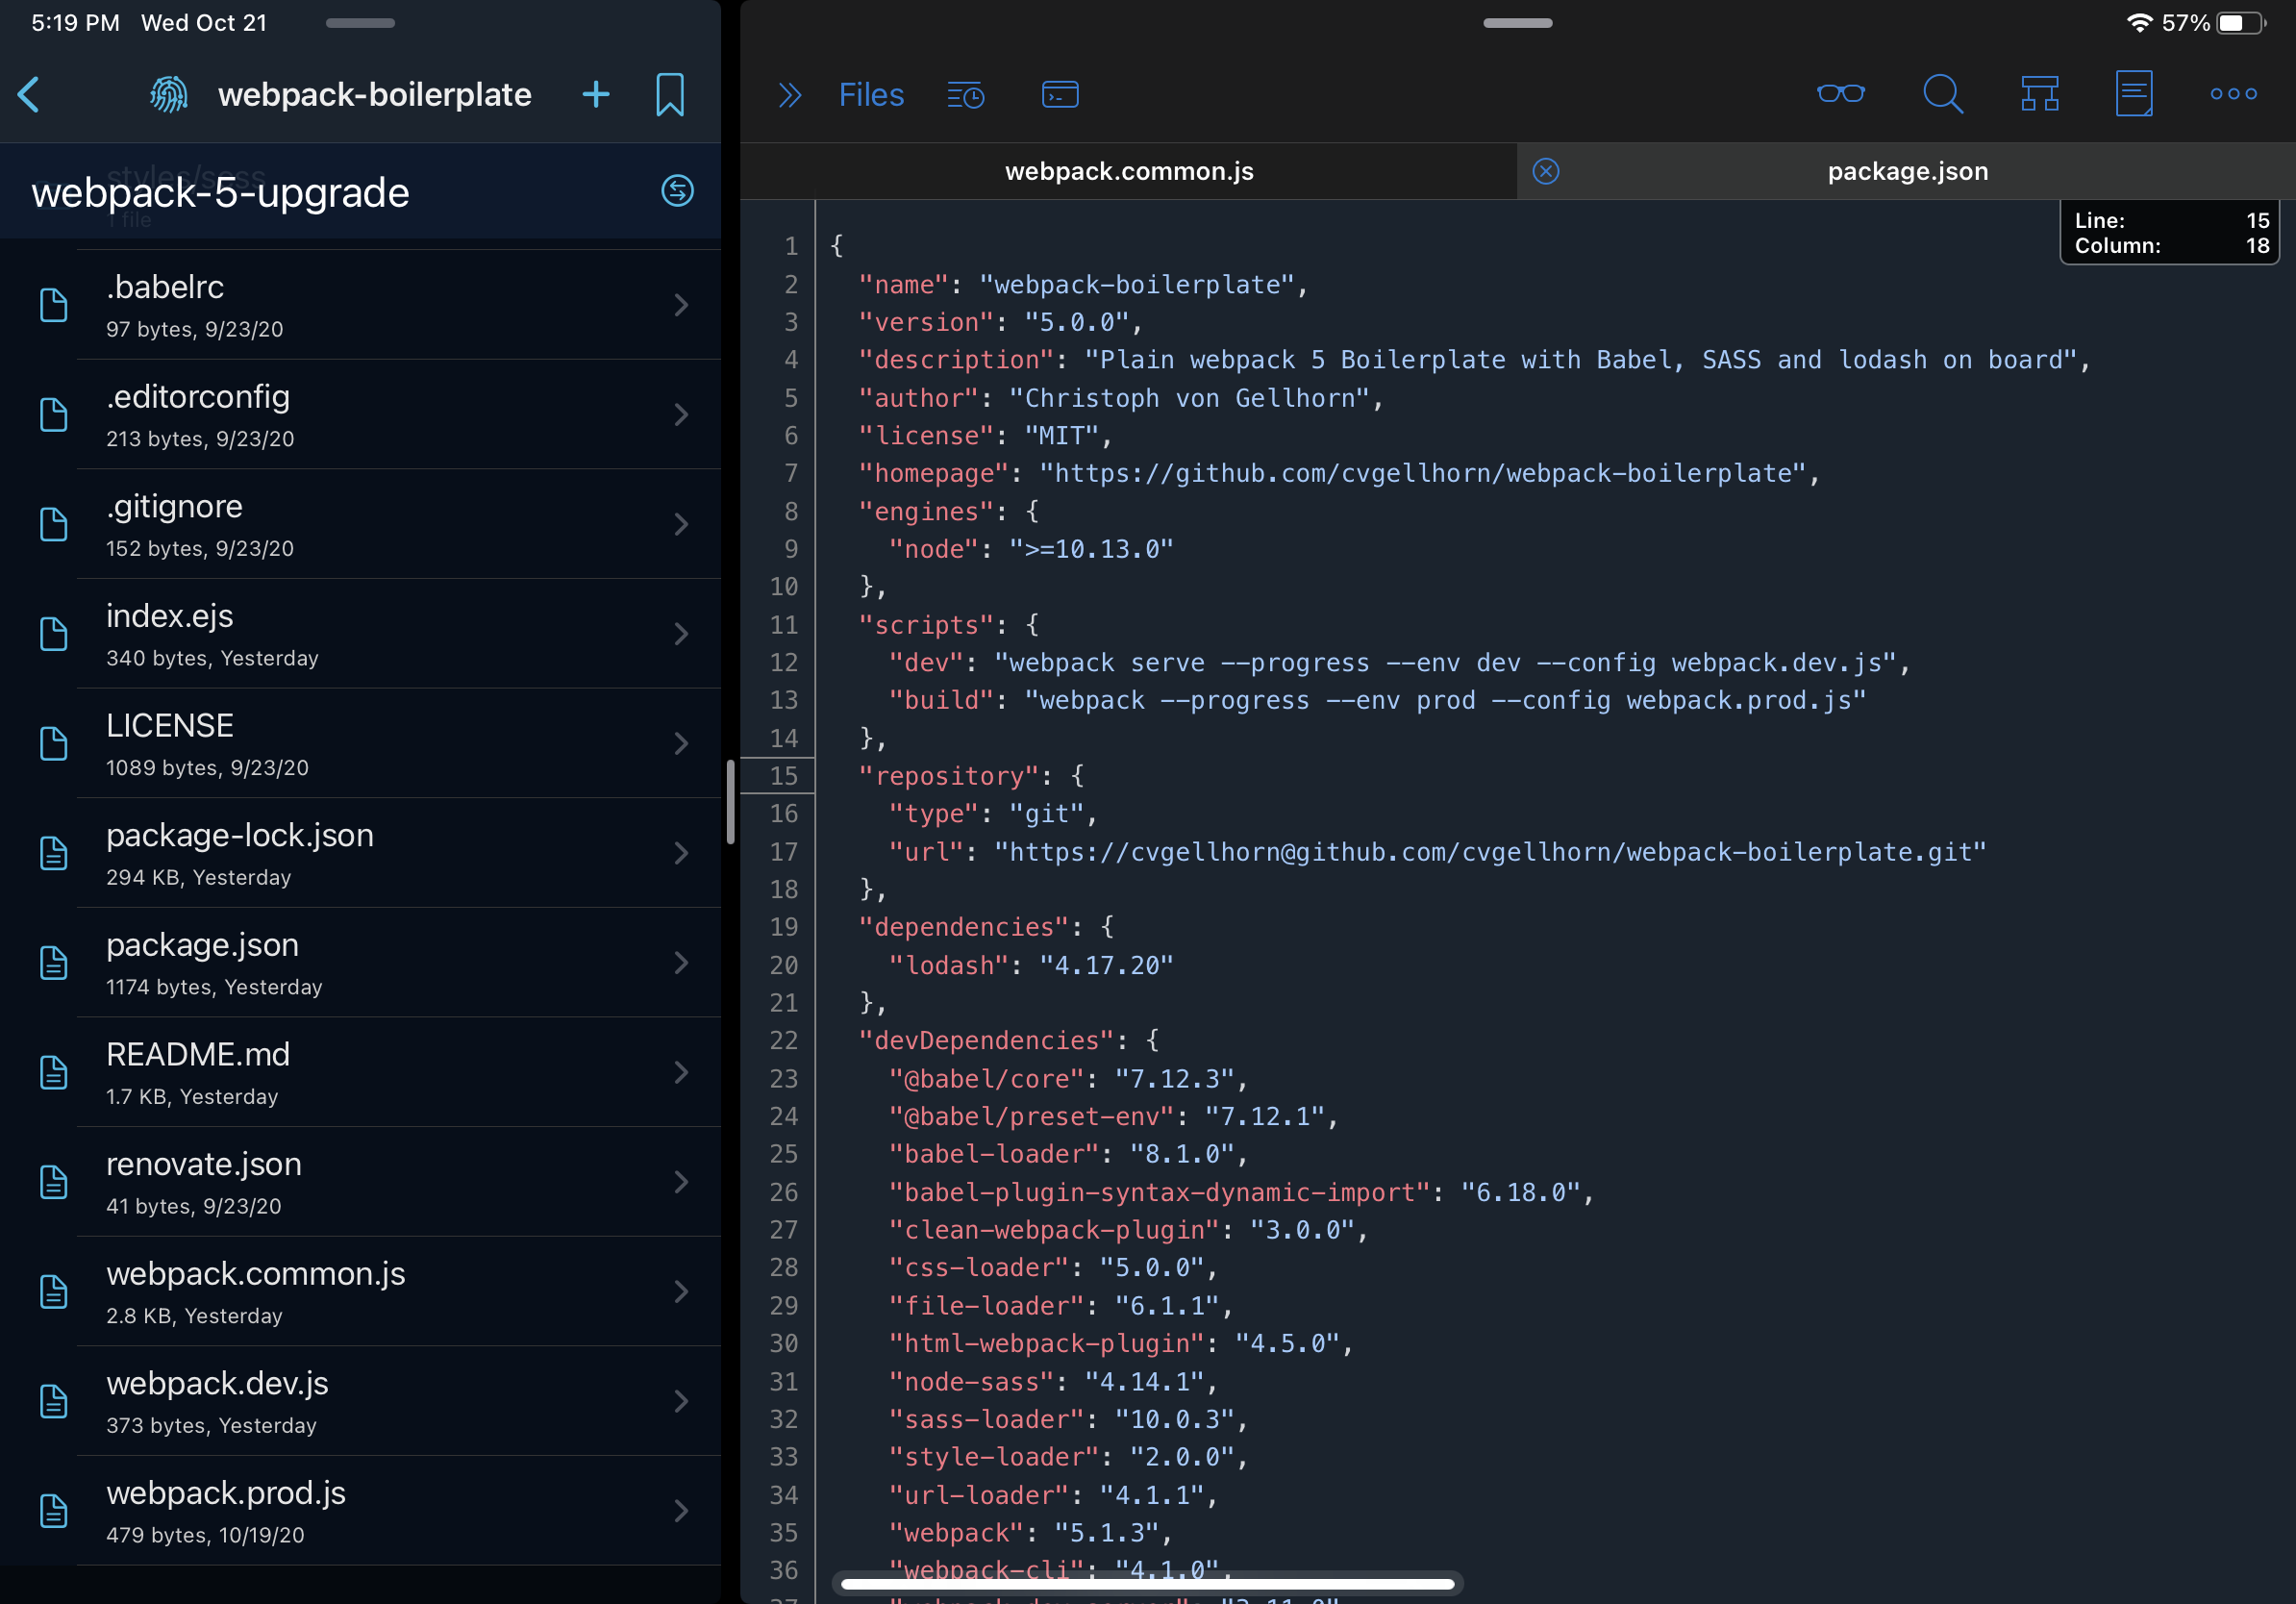The height and width of the screenshot is (1604, 2296).
Task: Tap the back arrow in repository header
Action: (x=29, y=95)
